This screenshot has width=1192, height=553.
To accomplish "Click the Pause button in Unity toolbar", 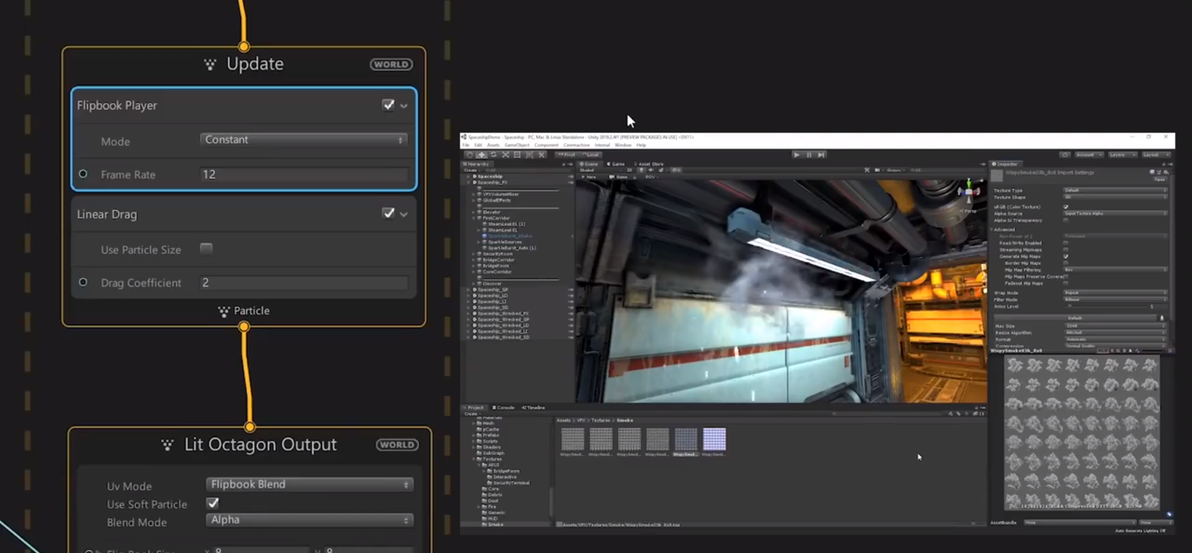I will click(x=809, y=155).
